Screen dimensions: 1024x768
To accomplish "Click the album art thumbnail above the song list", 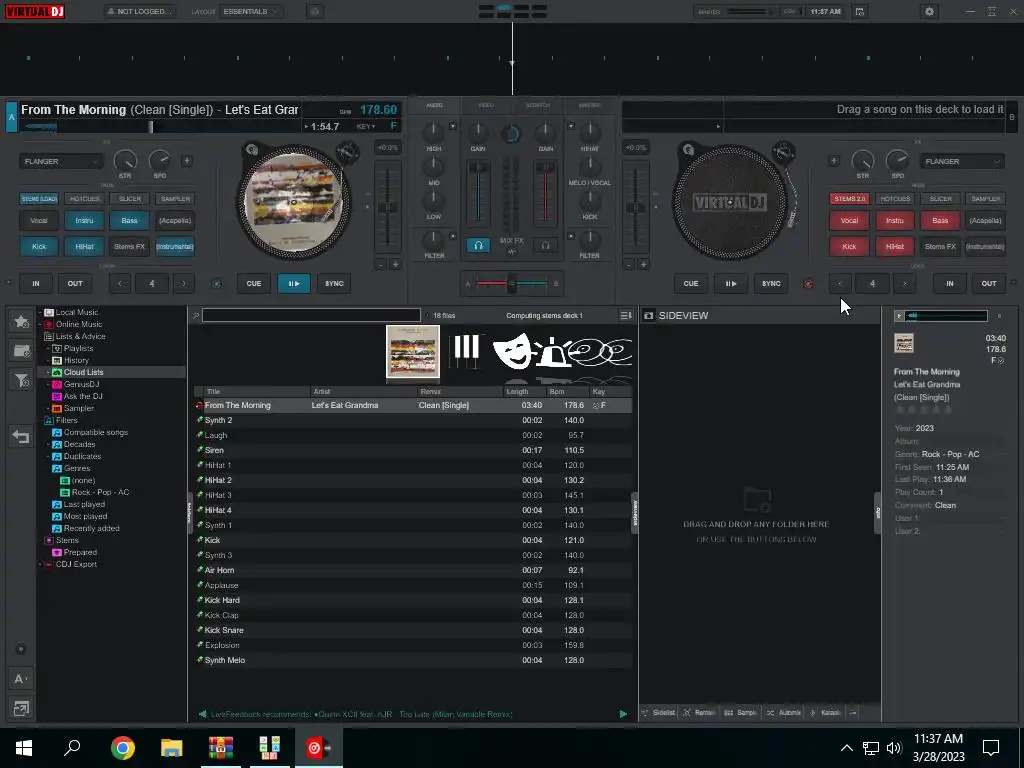I will point(413,351).
